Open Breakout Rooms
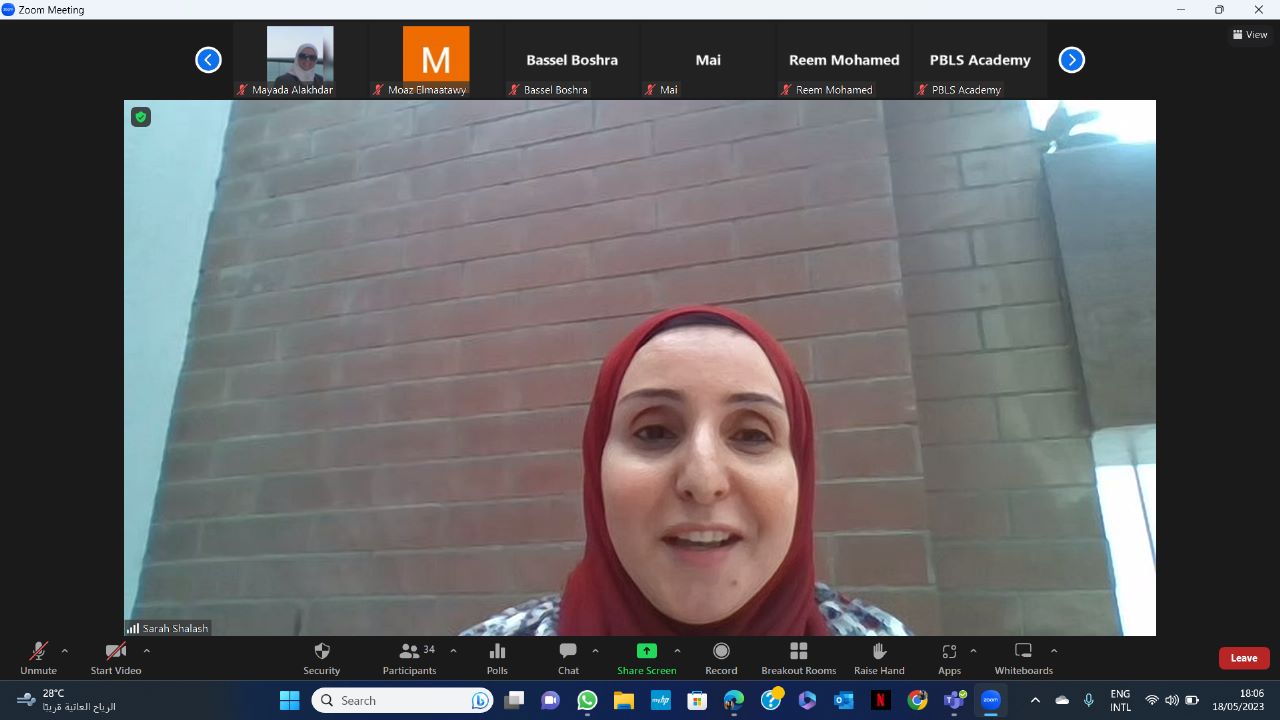 pyautogui.click(x=798, y=658)
